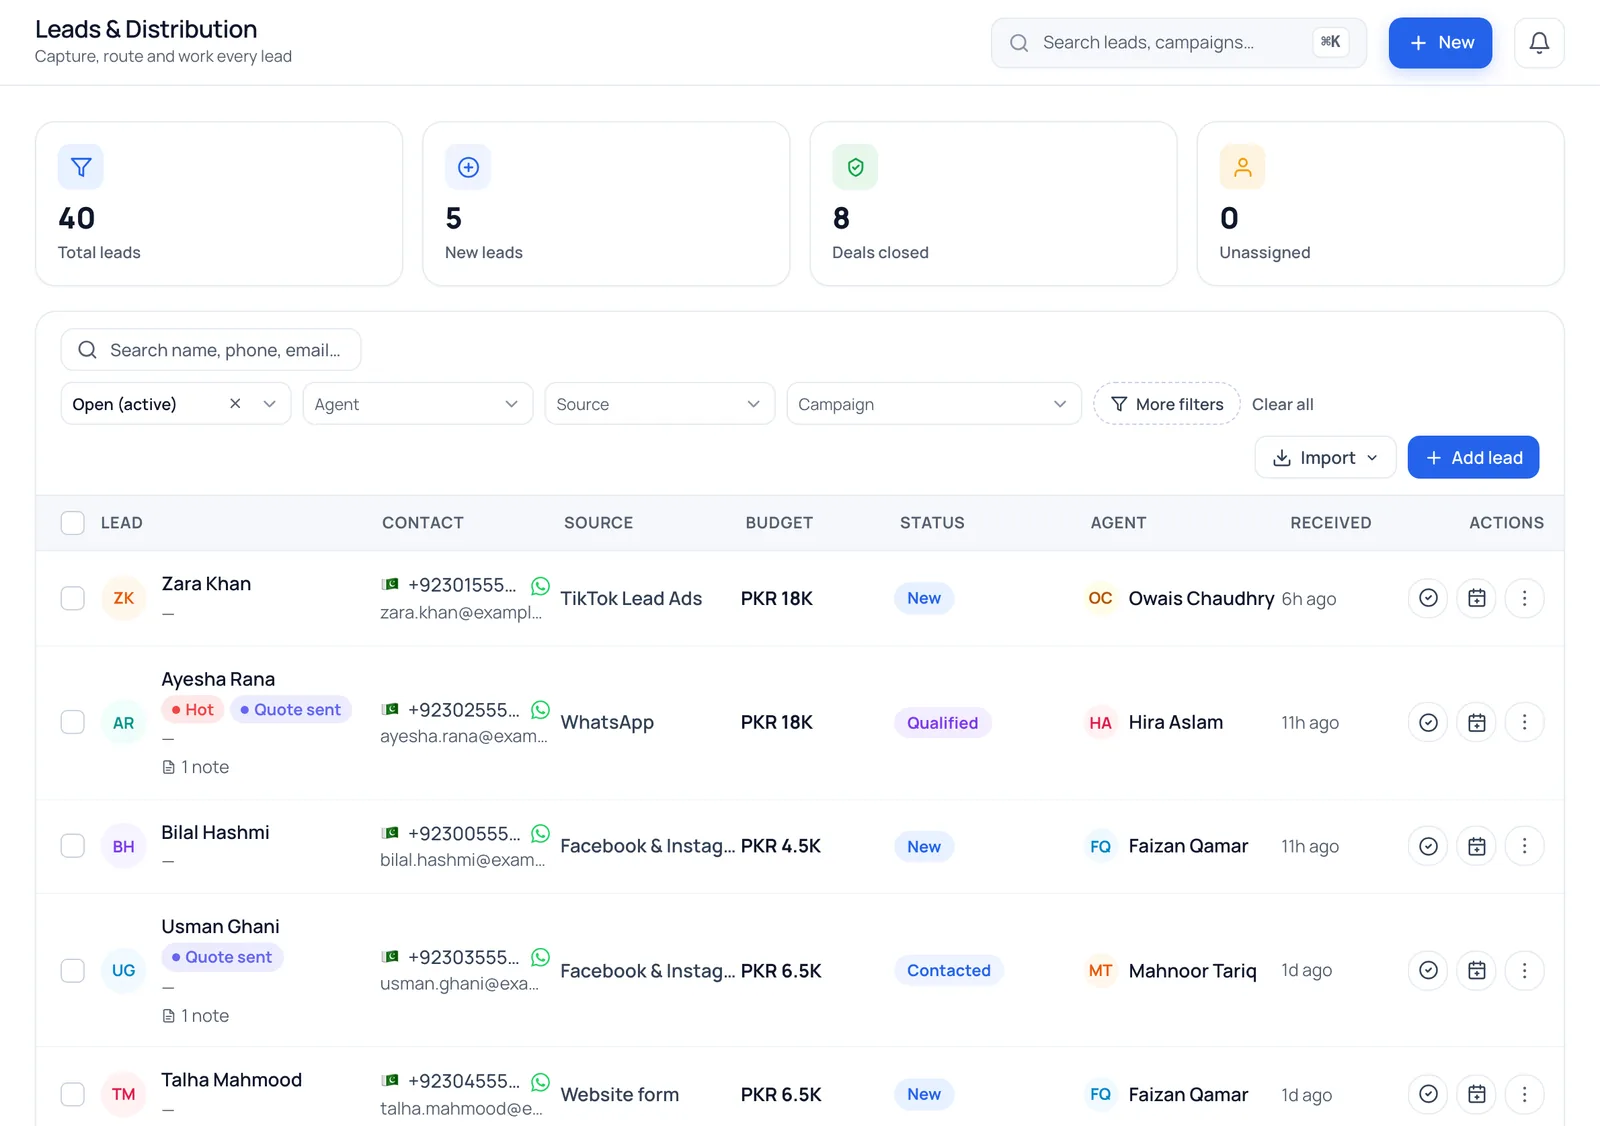Schedule follow-up for Zara Khan
Viewport: 1600px width, 1126px height.
tap(1476, 598)
